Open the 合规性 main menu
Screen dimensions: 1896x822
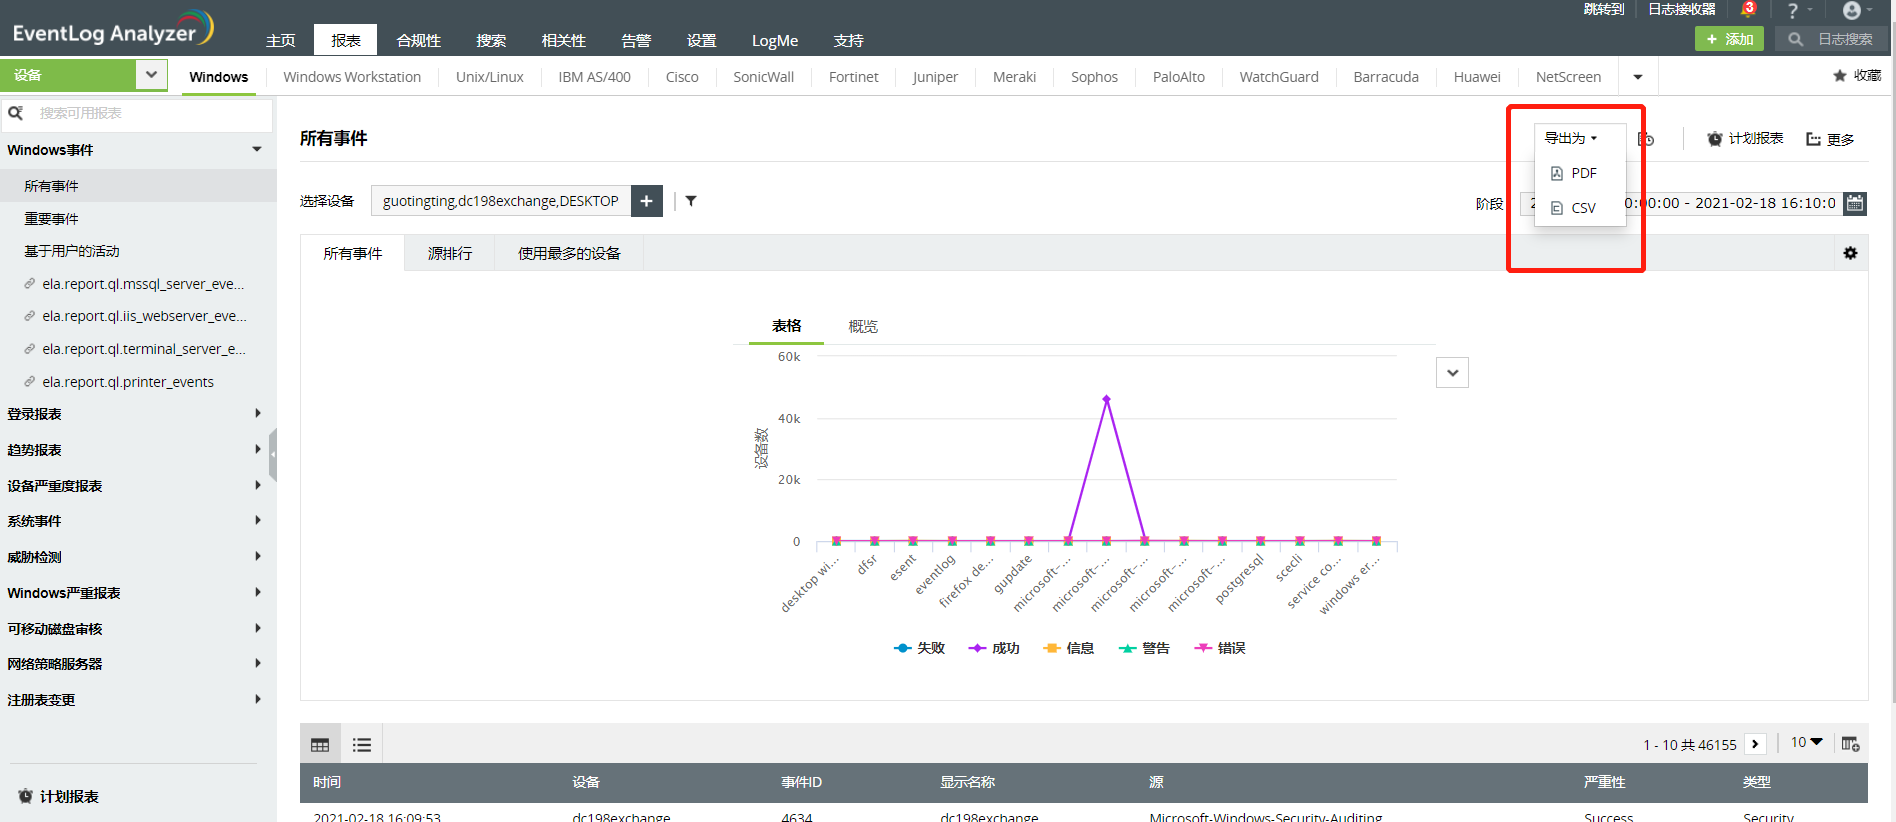[x=418, y=41]
